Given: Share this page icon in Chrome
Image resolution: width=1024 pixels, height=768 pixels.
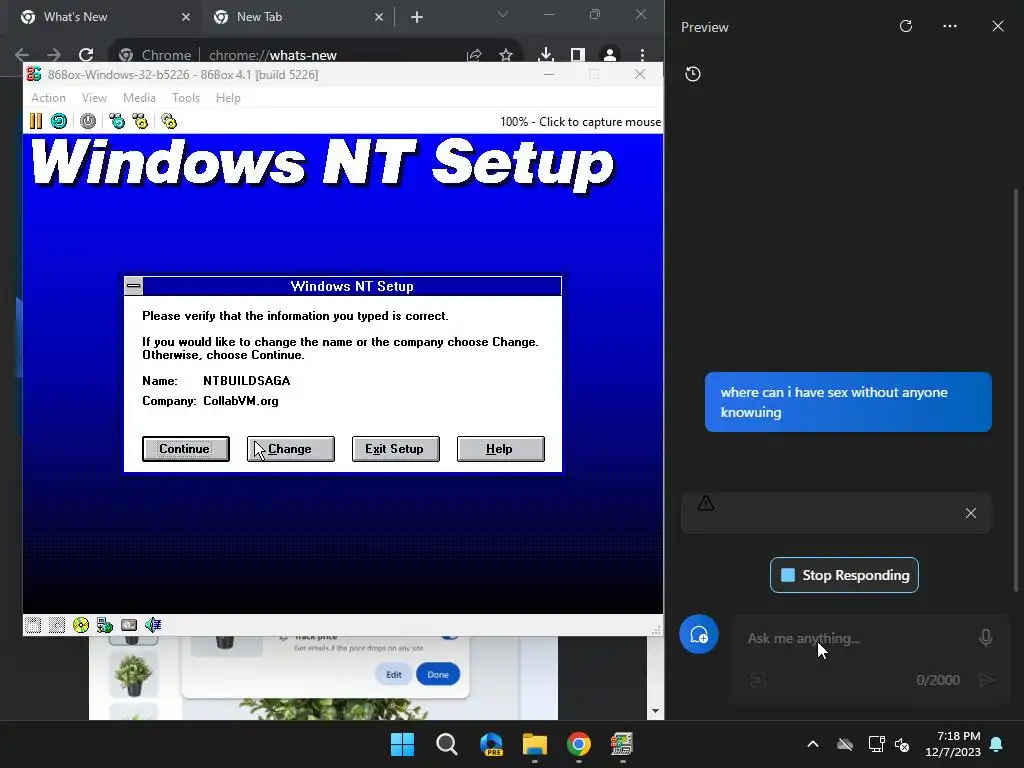Looking at the screenshot, I should (x=475, y=55).
